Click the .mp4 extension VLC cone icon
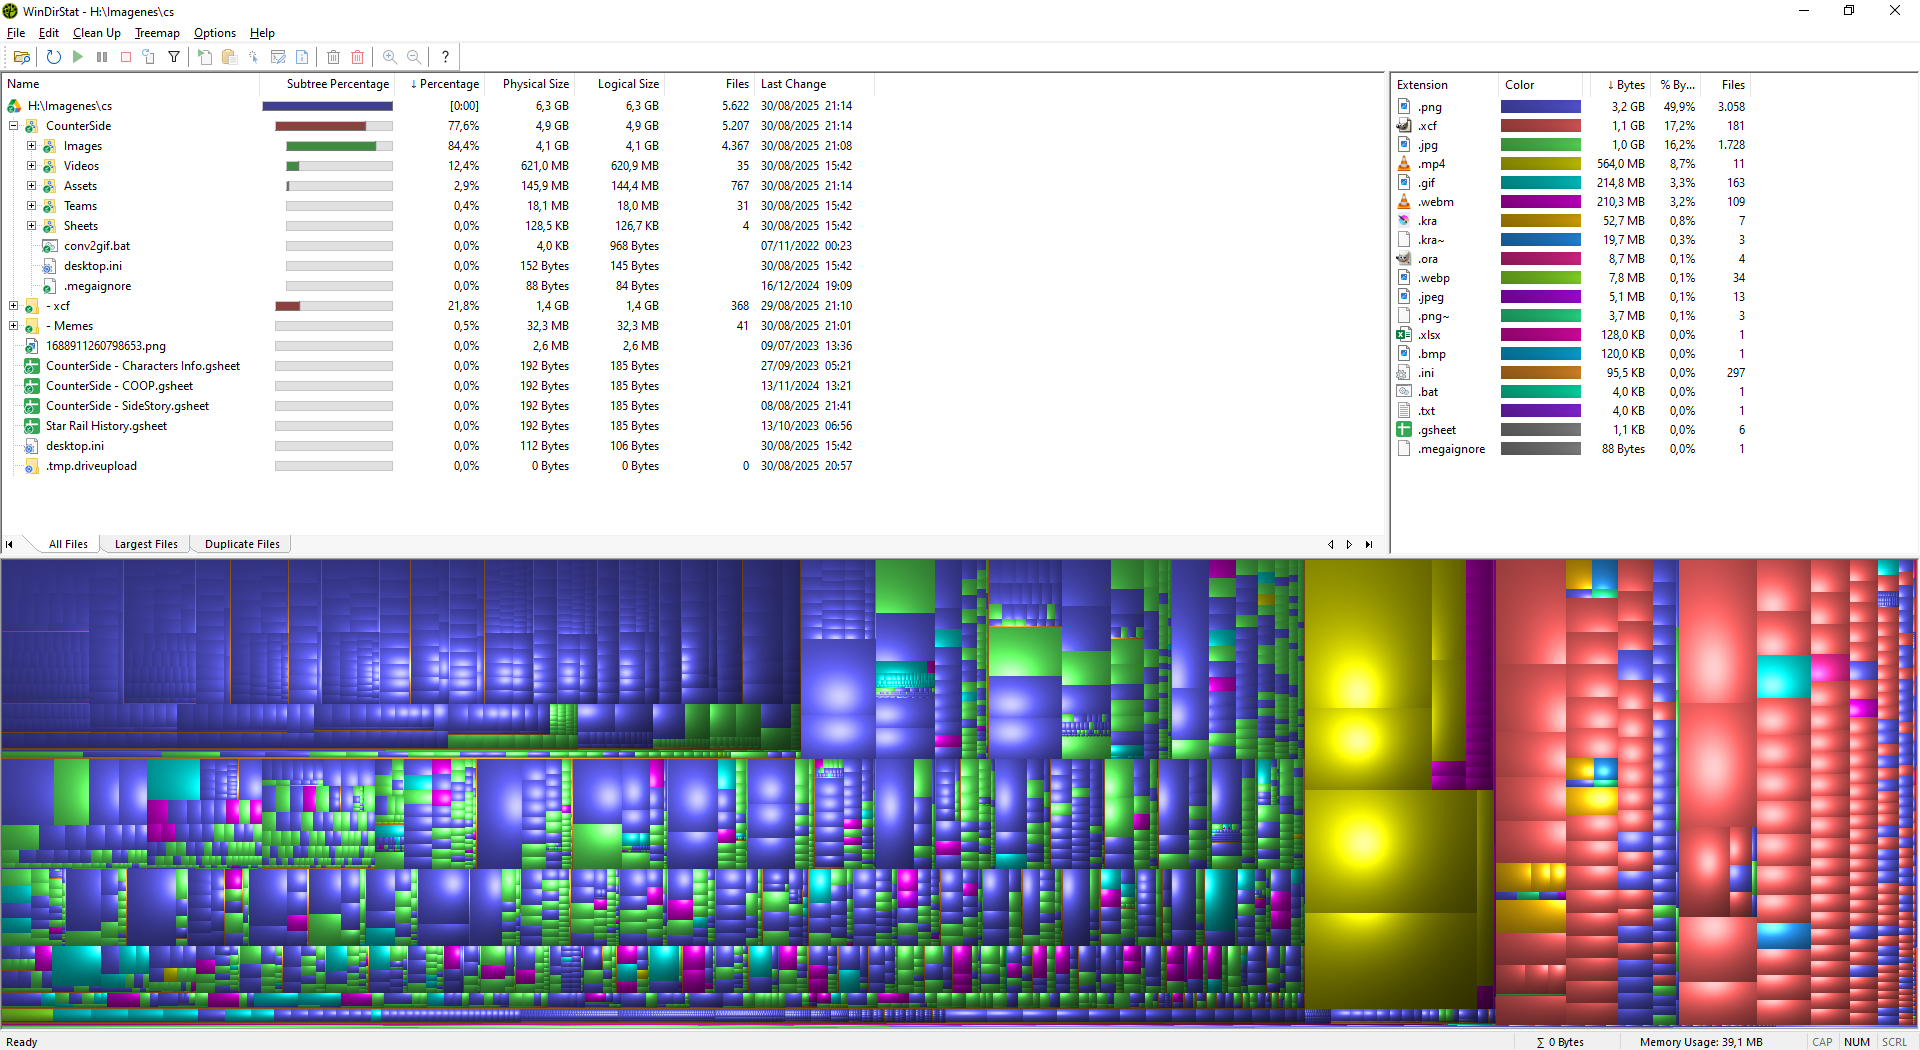Screen dimensions: 1920x1050 (1404, 164)
